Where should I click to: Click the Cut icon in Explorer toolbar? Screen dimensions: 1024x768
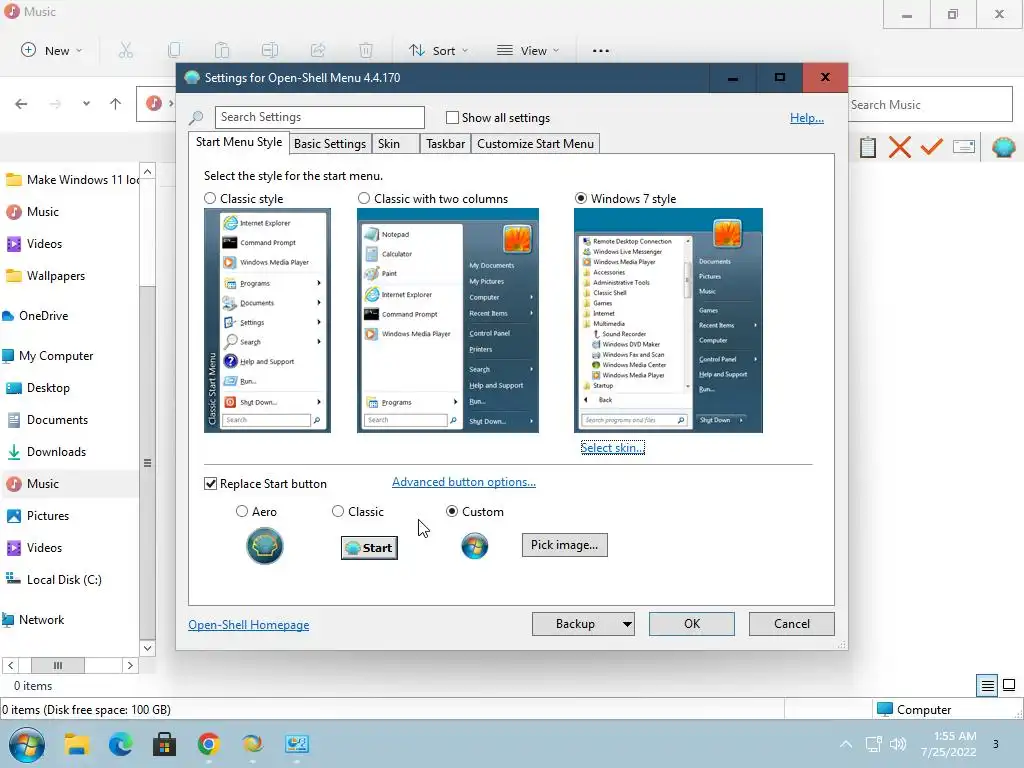click(x=125, y=50)
